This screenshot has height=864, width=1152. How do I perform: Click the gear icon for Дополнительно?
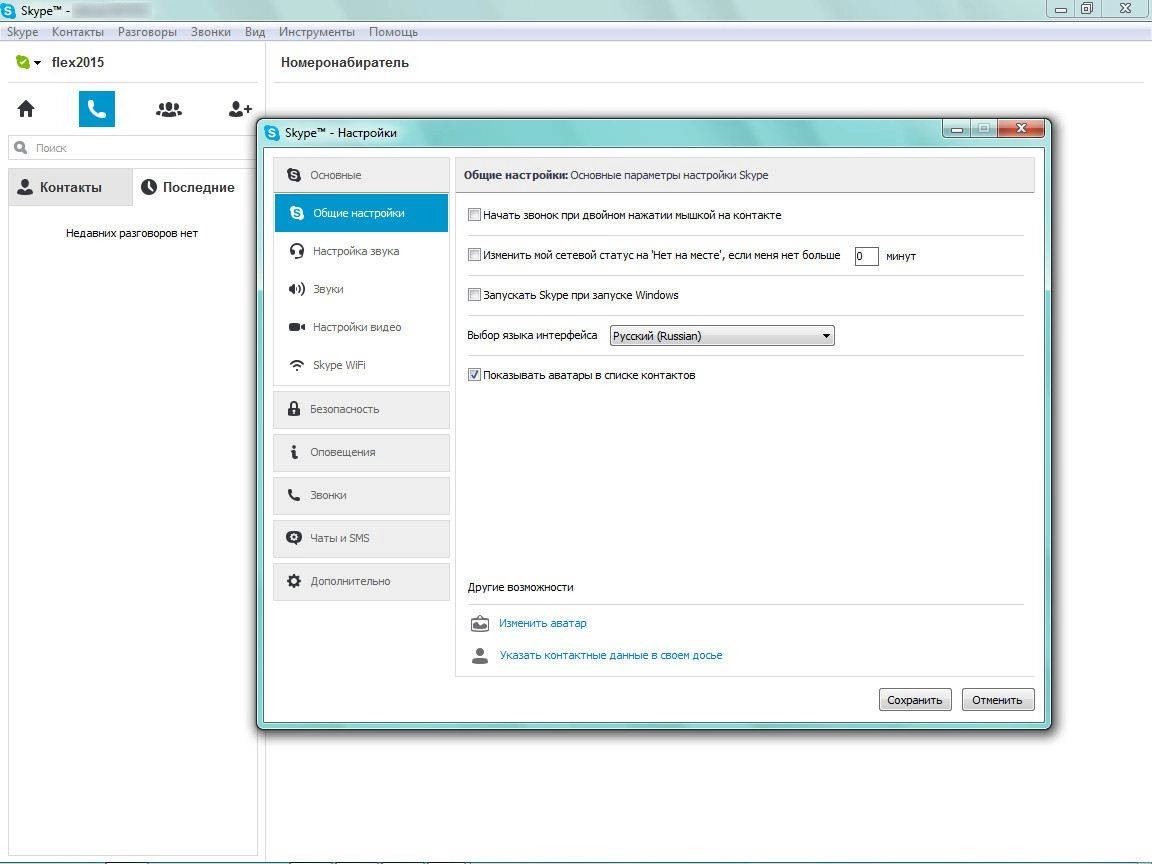tap(294, 581)
